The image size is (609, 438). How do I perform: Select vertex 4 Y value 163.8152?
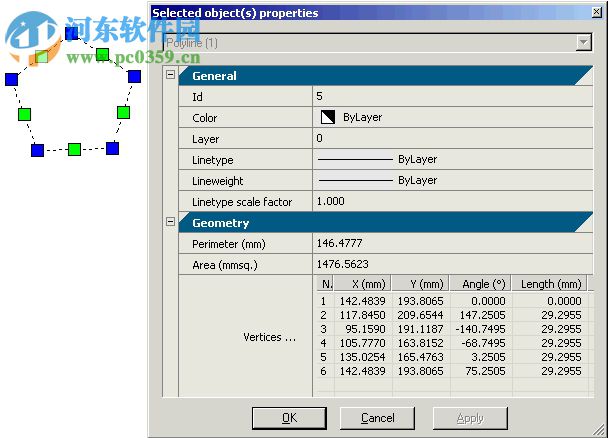(x=420, y=343)
